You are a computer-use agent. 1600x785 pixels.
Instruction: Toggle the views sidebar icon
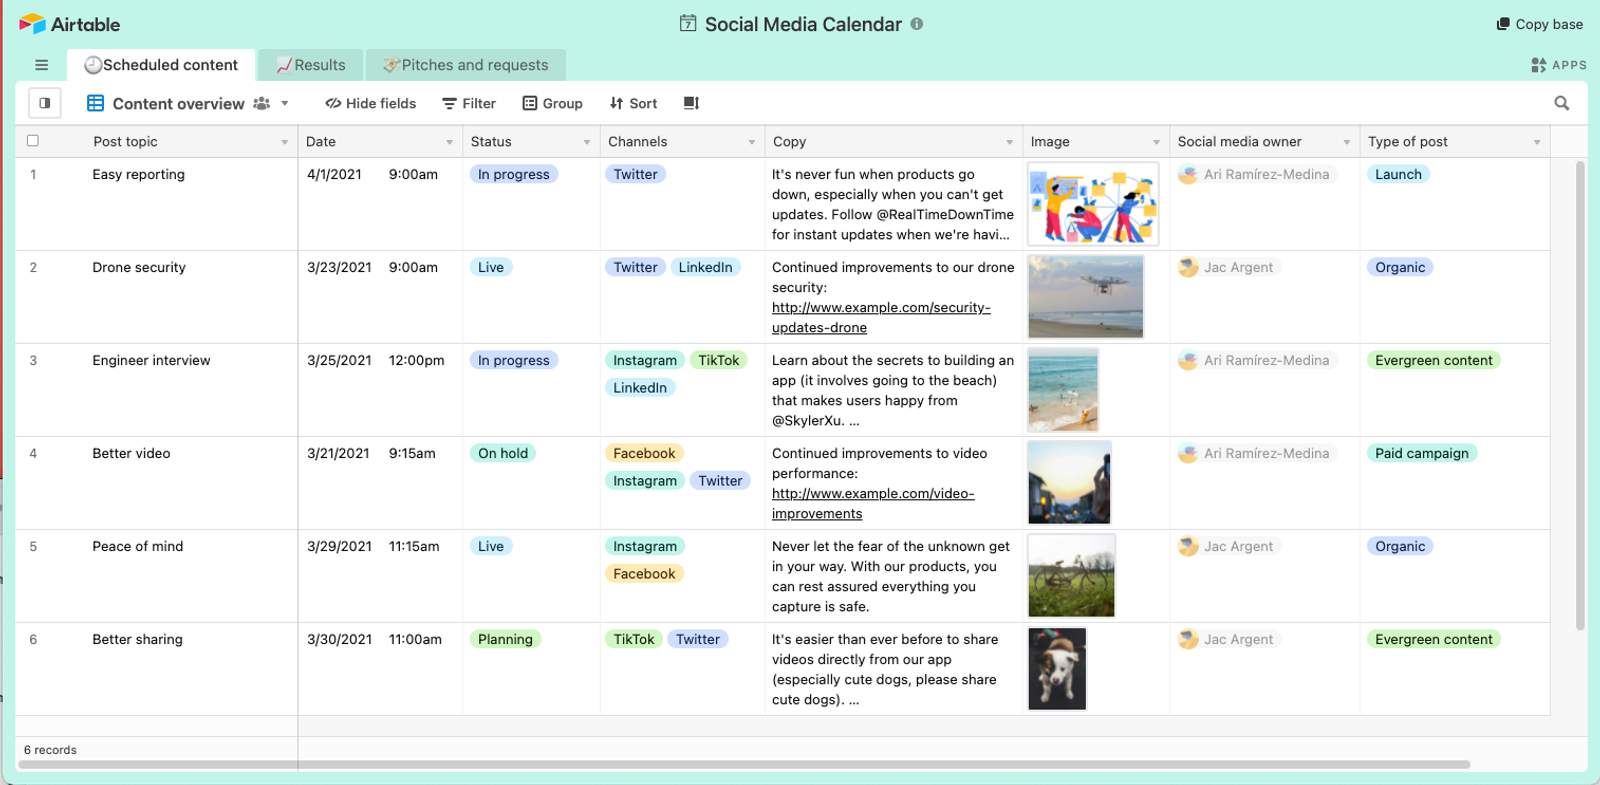45,103
